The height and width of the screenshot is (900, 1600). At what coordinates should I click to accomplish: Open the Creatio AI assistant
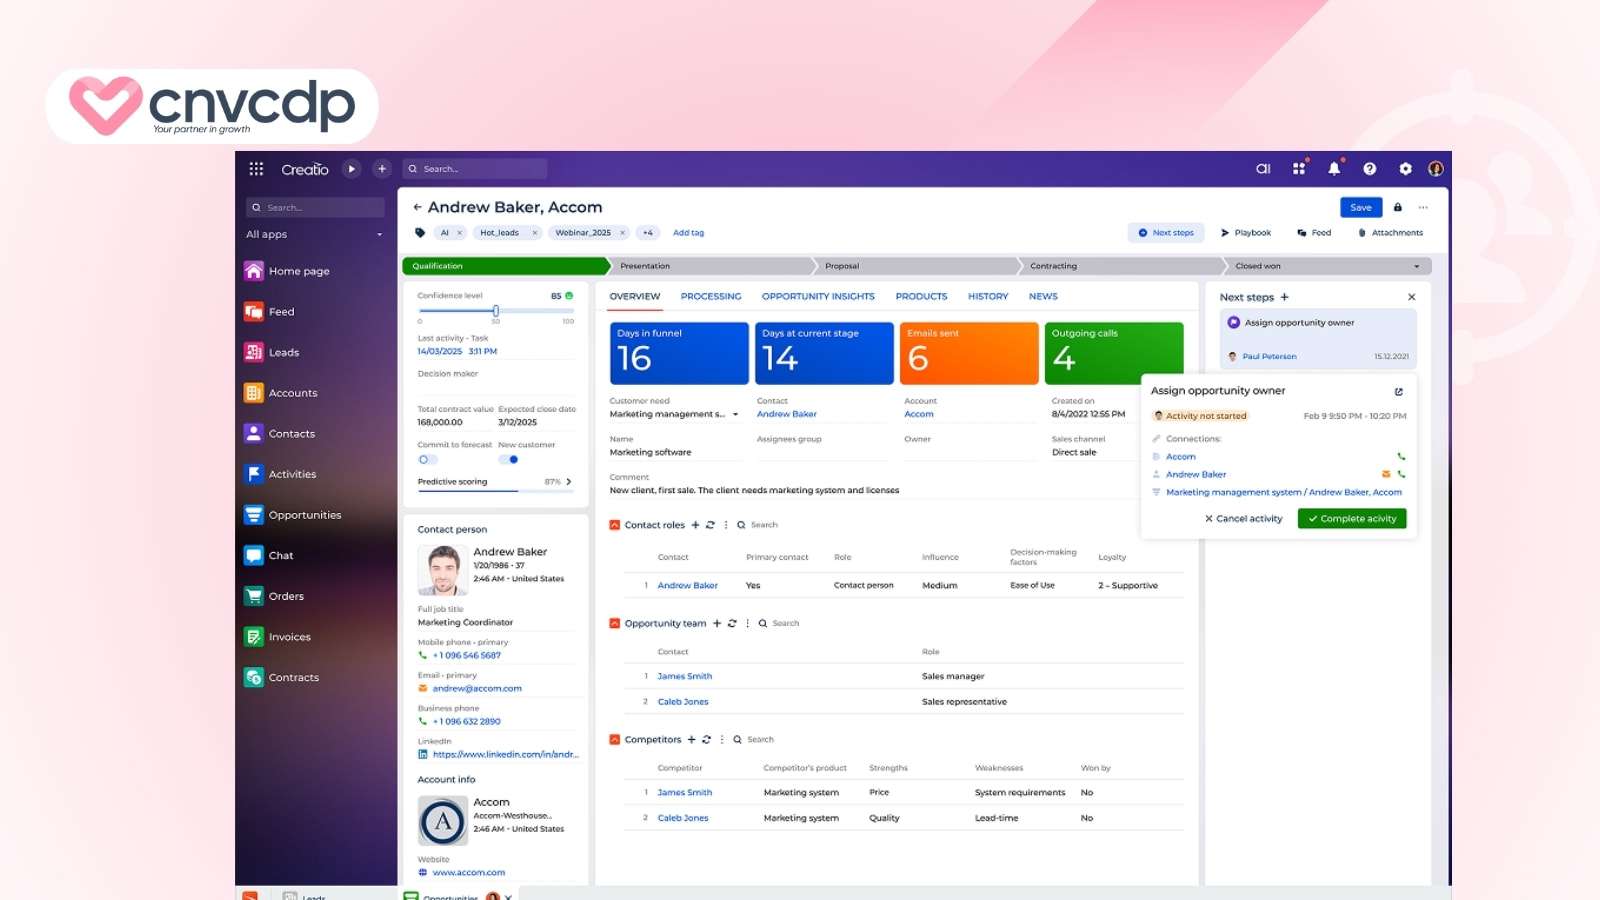1262,168
